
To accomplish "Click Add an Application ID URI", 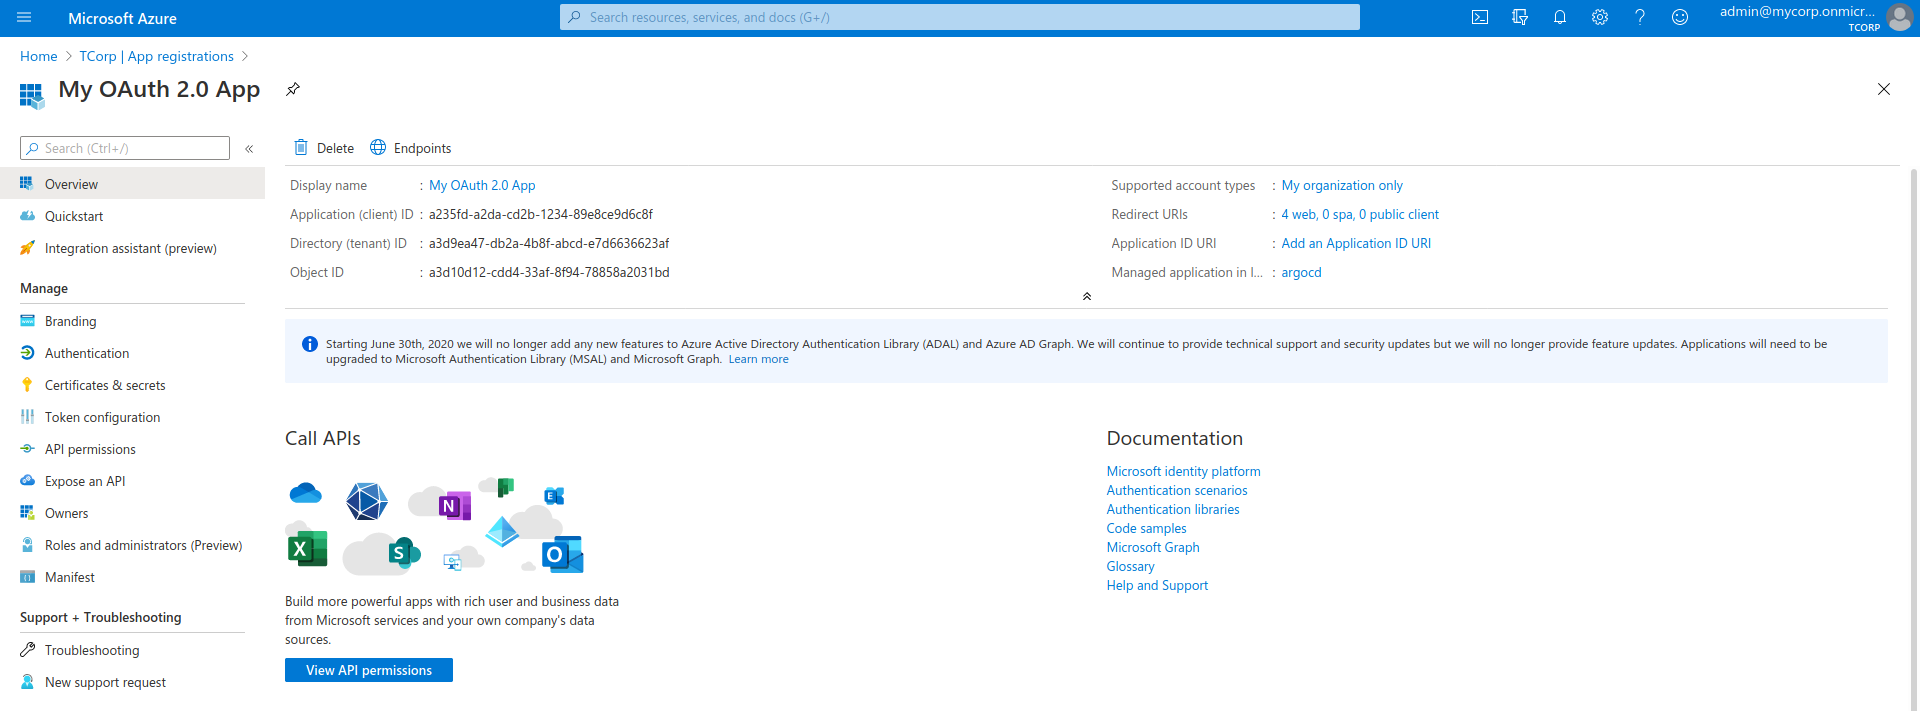I will click(x=1356, y=243).
